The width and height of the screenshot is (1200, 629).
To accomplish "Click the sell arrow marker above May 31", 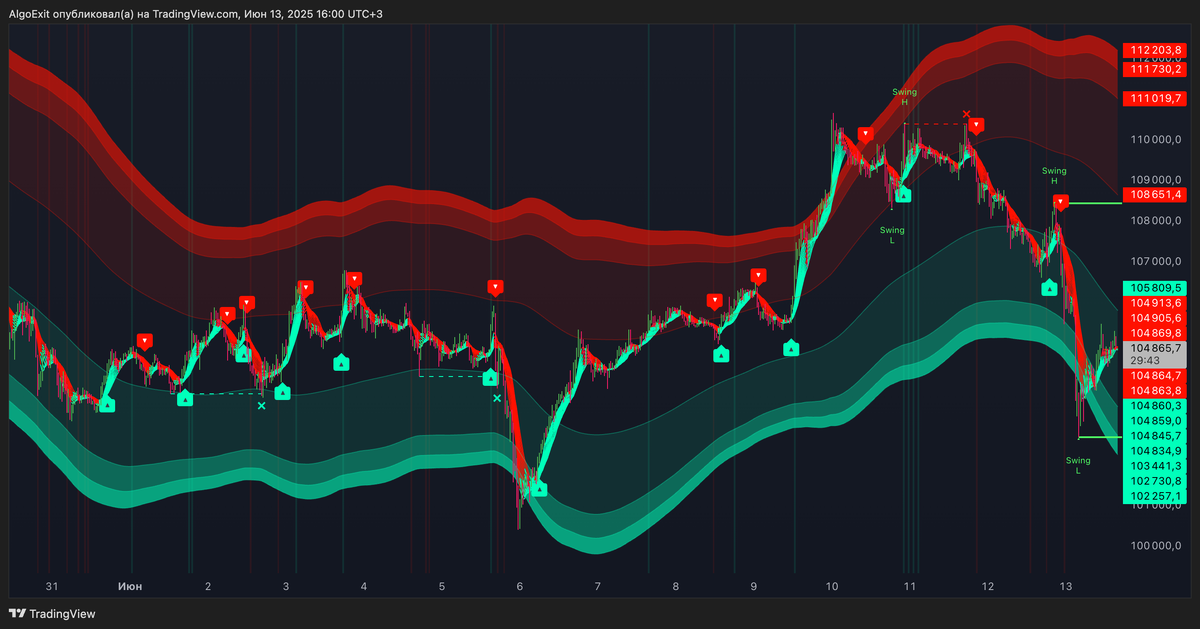I will (144, 339).
